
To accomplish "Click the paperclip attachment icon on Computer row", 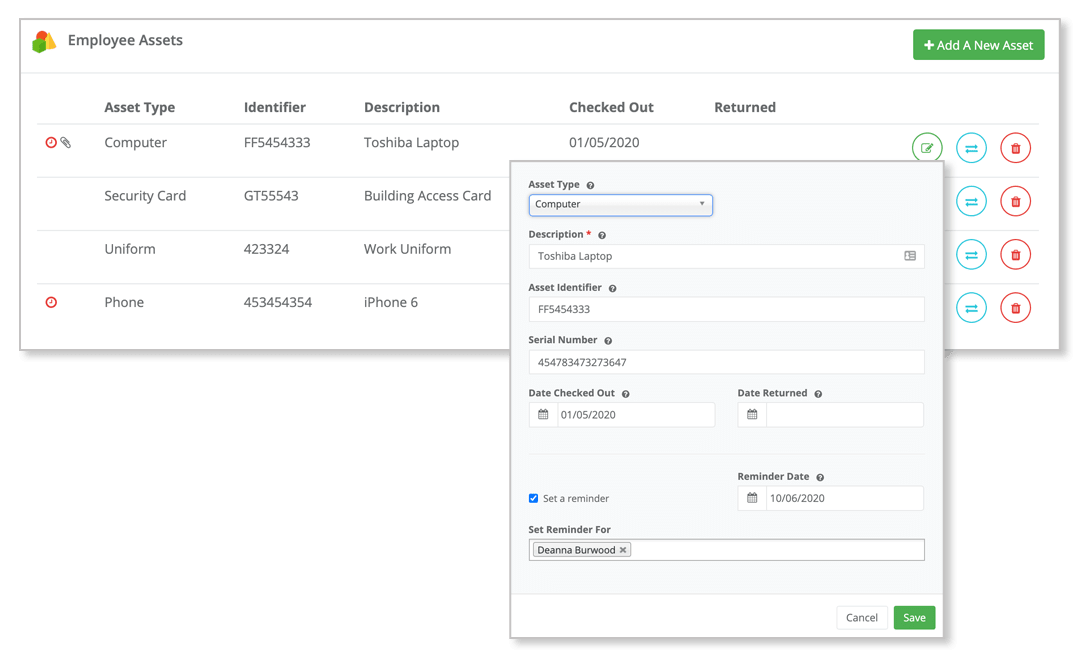I will tap(66, 143).
